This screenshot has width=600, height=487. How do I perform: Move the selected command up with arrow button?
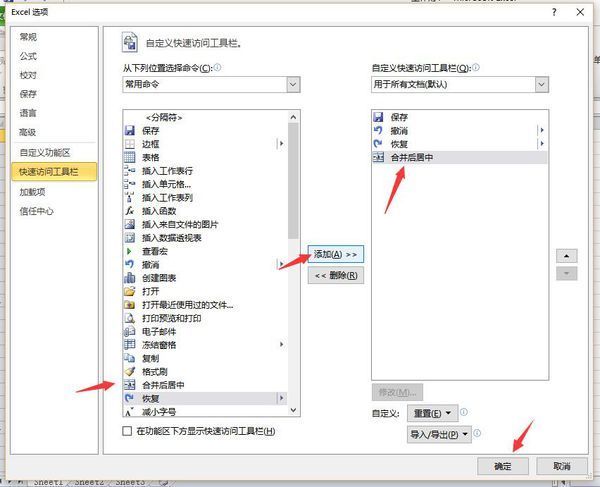pyautogui.click(x=566, y=256)
